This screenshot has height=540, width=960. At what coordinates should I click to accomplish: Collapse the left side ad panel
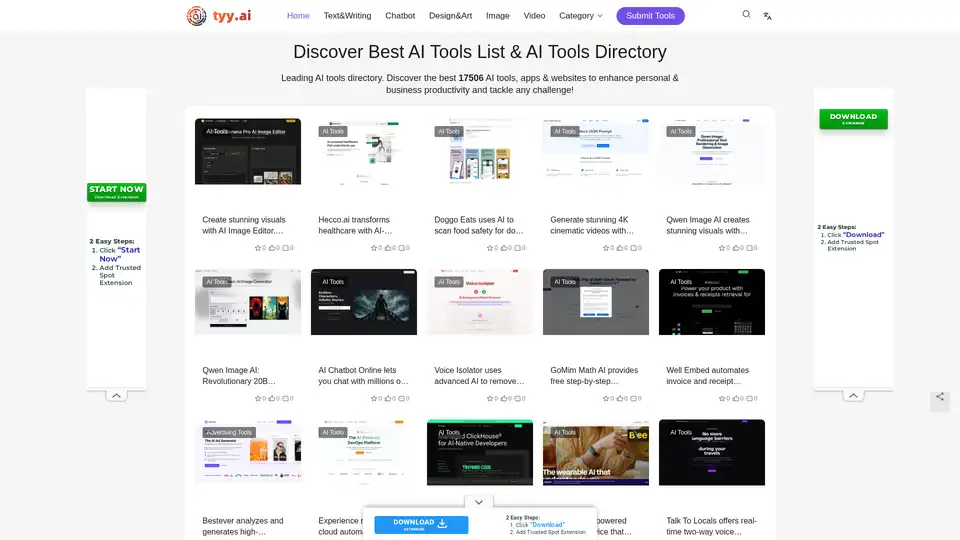tap(116, 396)
